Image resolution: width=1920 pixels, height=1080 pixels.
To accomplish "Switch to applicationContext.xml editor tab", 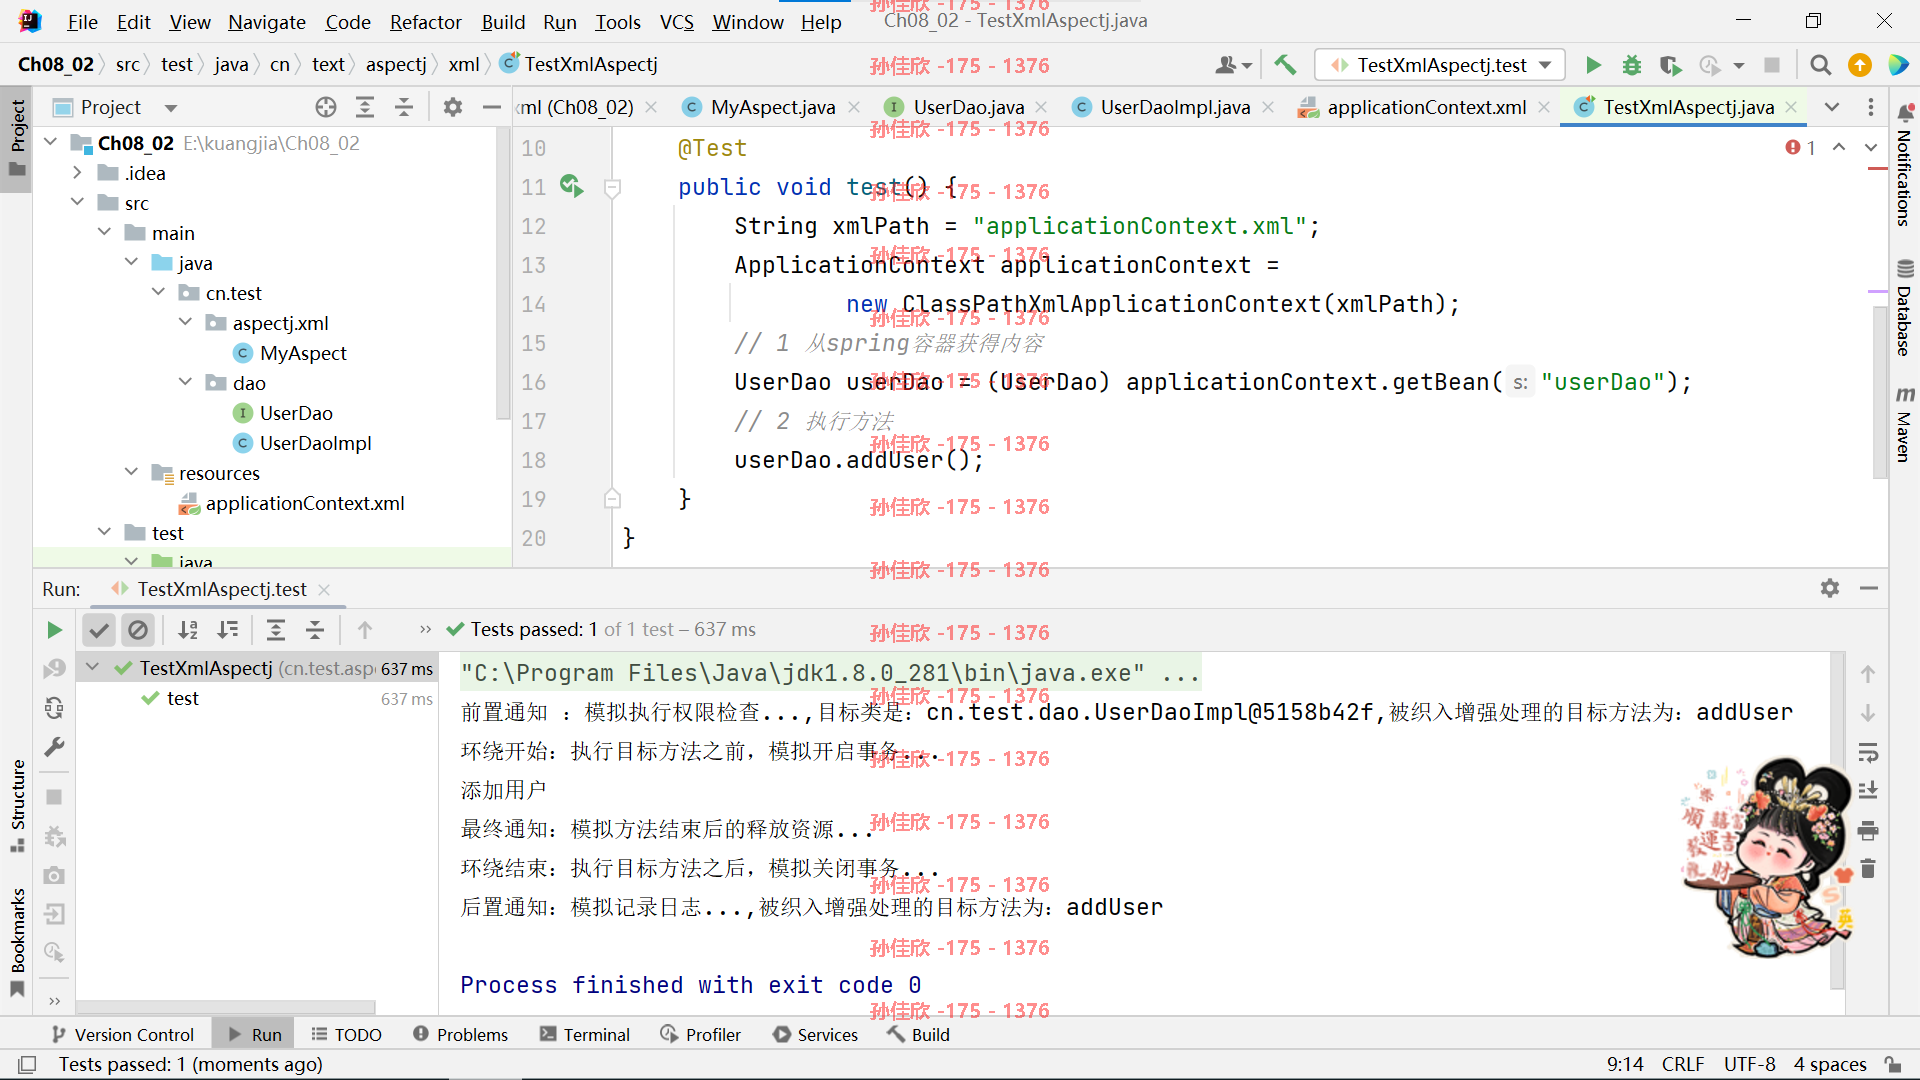I will coord(1425,107).
